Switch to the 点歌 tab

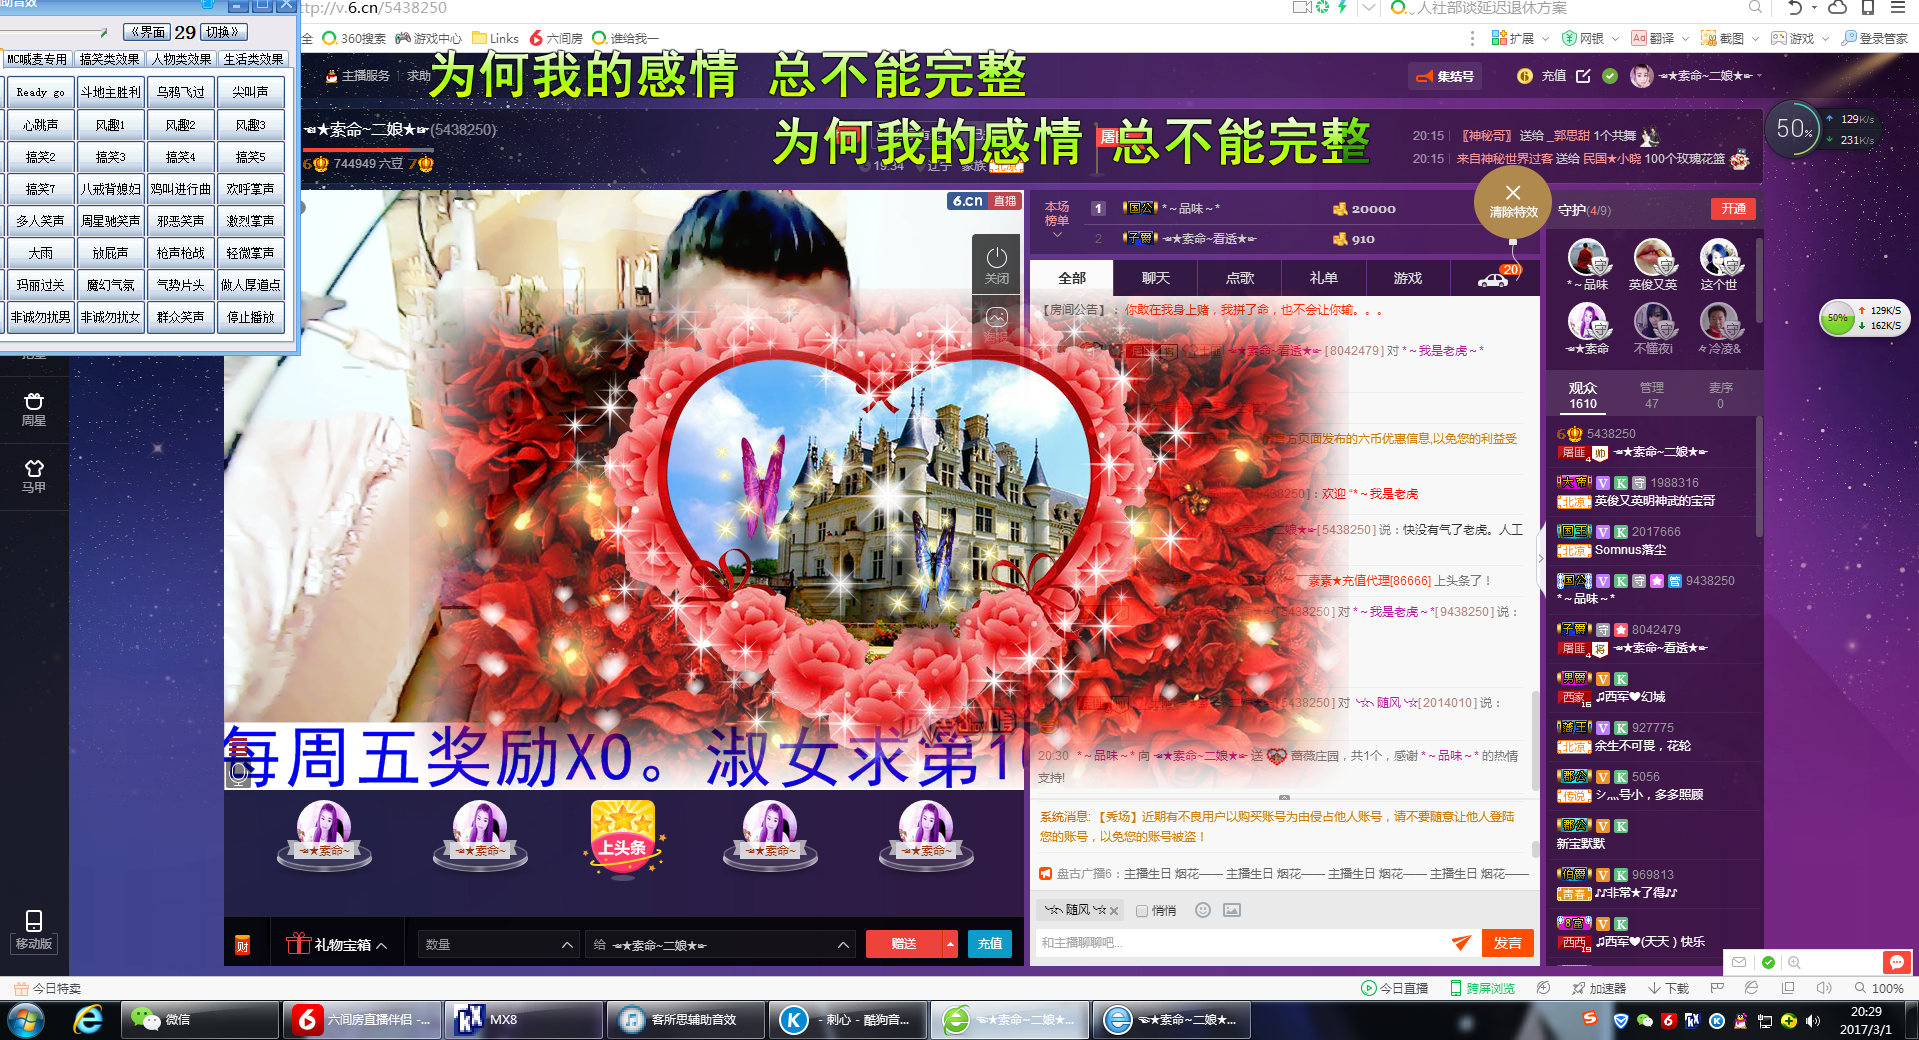(1240, 278)
